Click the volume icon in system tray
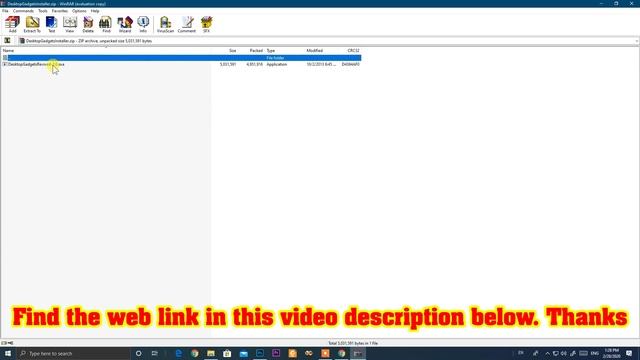Viewport: 640px width, 360px height. [x=564, y=353]
